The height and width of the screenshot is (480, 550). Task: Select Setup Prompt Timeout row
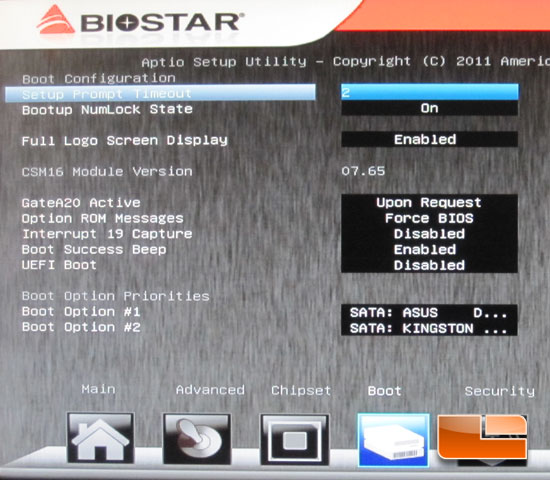(x=160, y=93)
